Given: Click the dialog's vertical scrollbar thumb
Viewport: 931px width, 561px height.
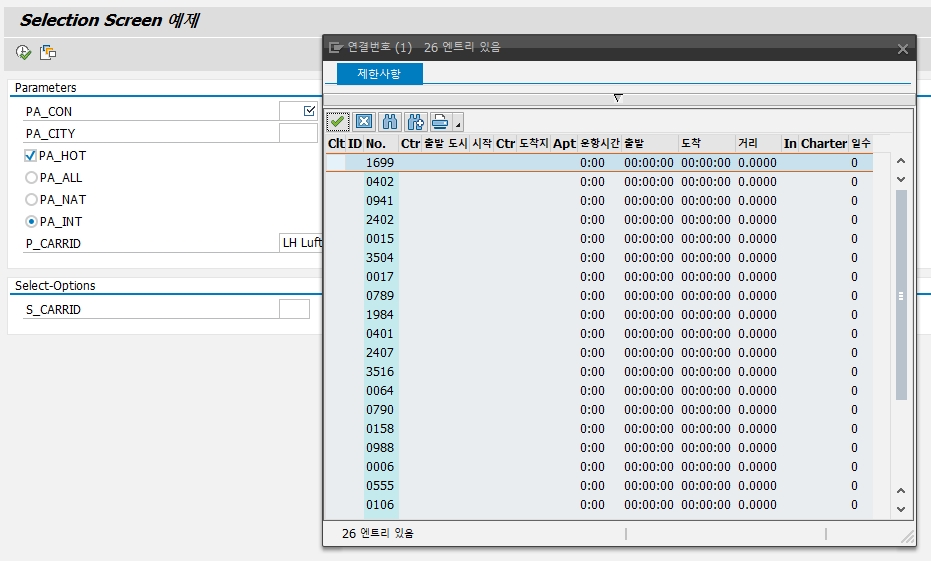Looking at the screenshot, I should pyautogui.click(x=901, y=295).
